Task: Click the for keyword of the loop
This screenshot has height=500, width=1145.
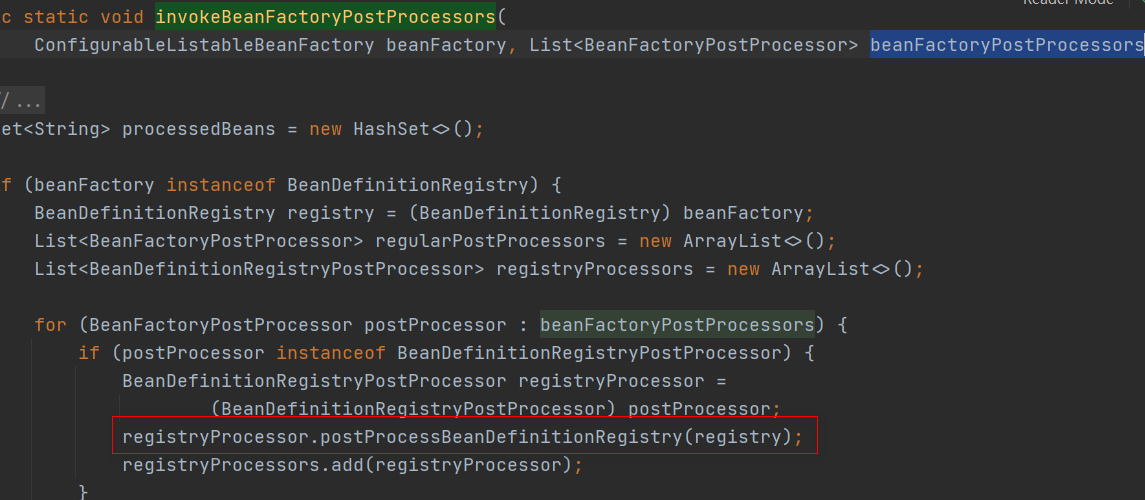Action: click(50, 325)
